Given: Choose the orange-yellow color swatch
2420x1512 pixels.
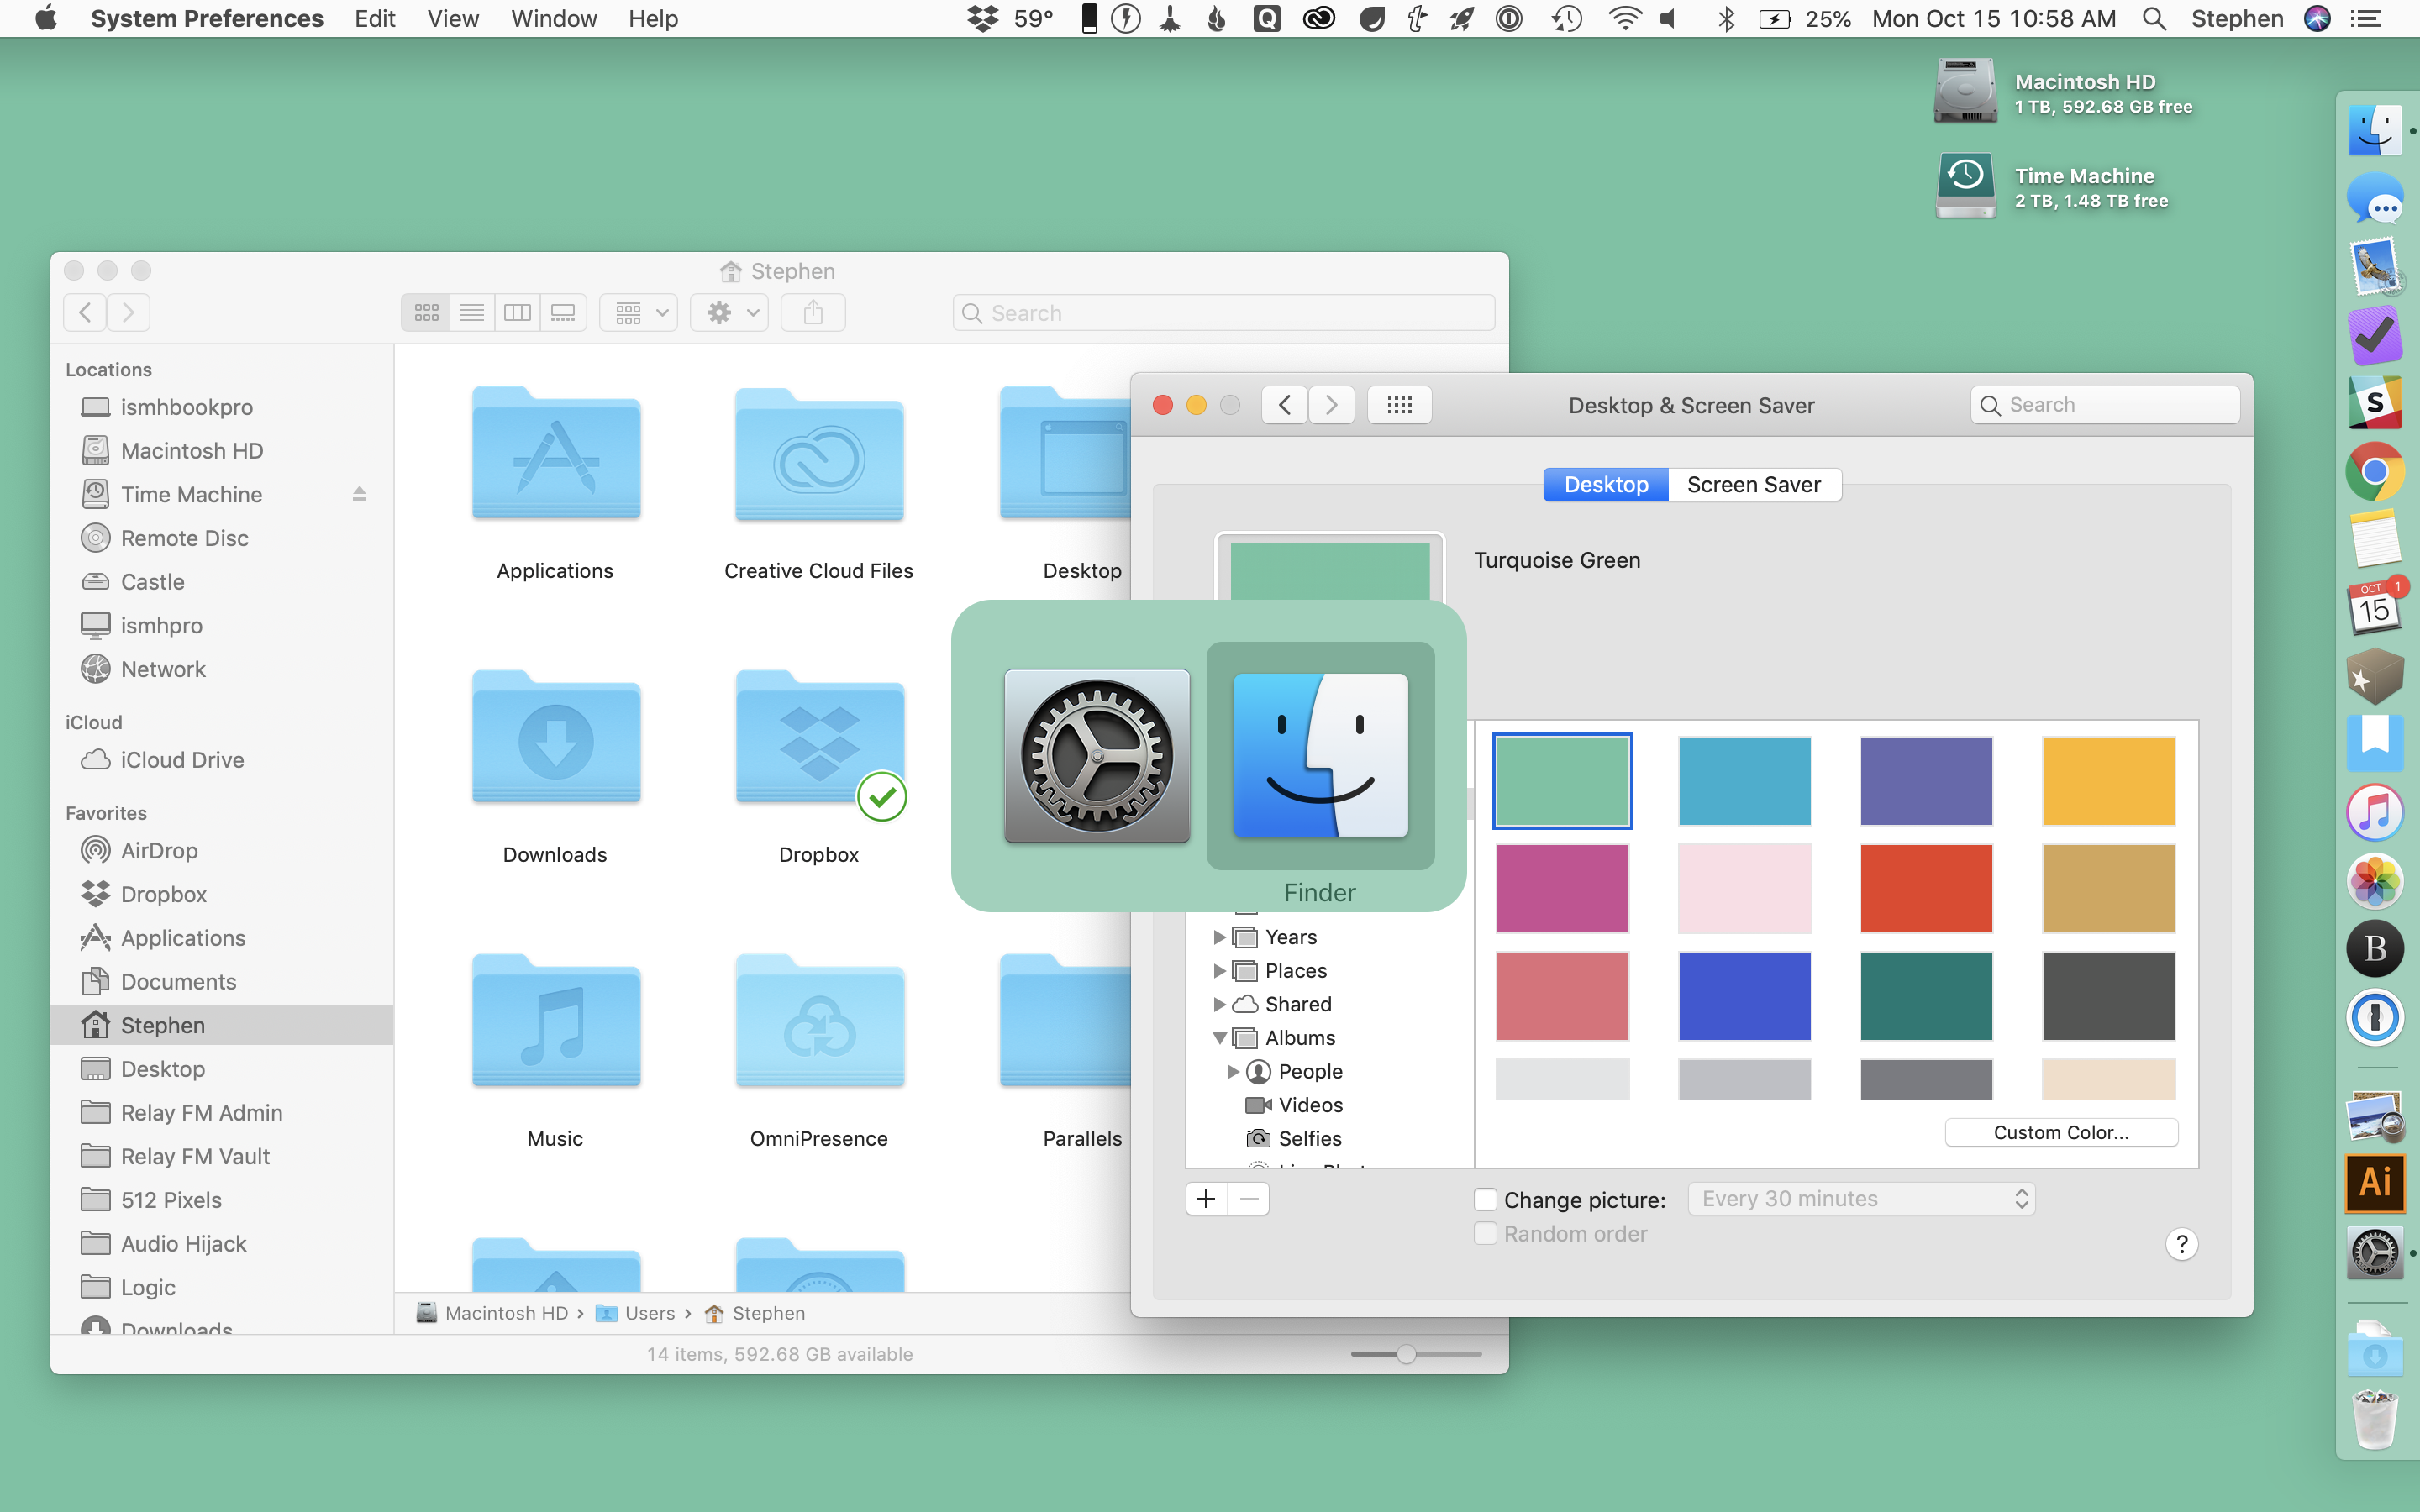Looking at the screenshot, I should [2108, 781].
